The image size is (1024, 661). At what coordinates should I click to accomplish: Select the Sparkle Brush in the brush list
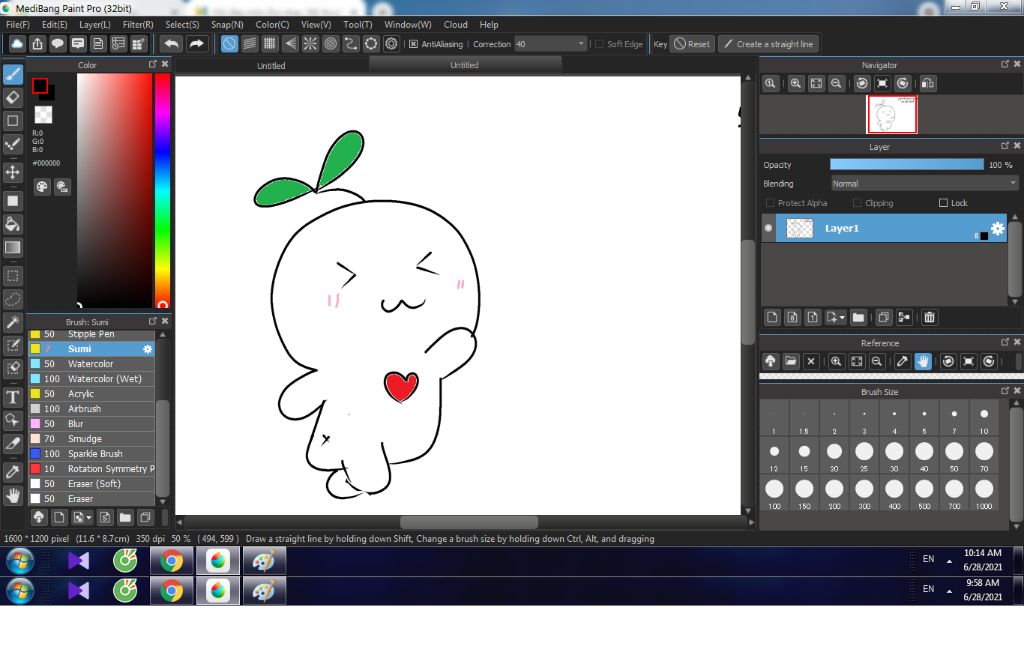(x=92, y=454)
